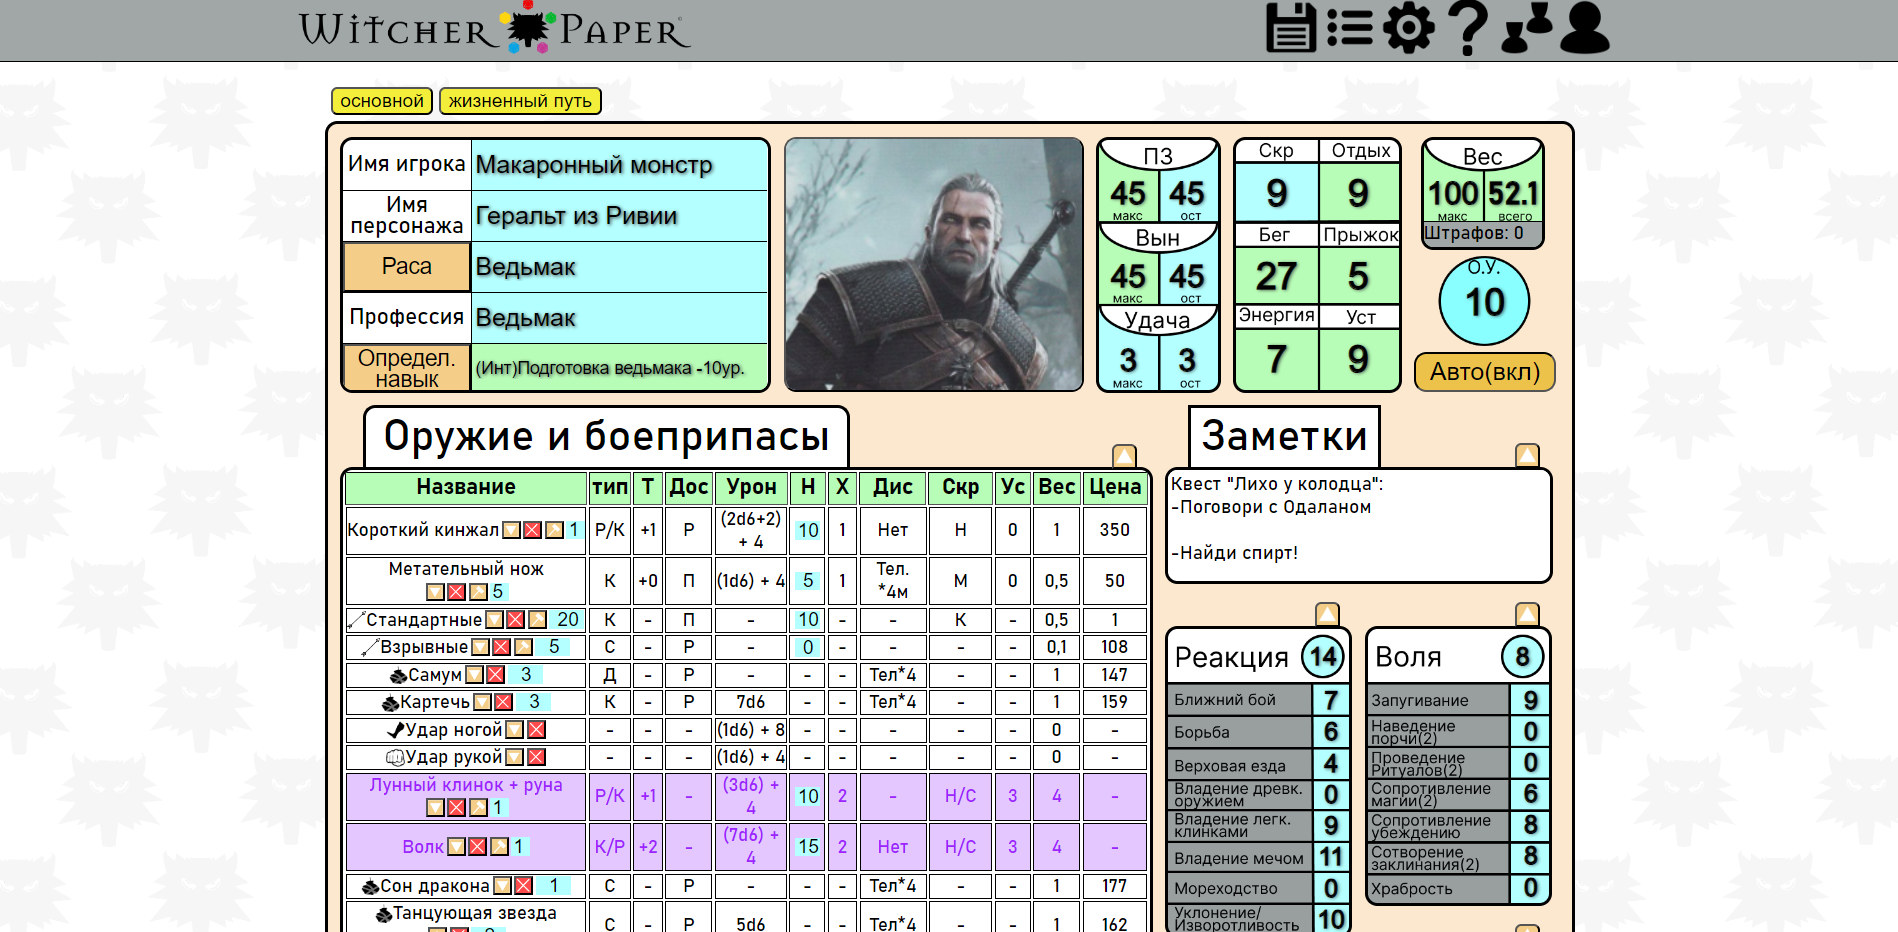Edit the Сопротивление магии value 6
Viewport: 1898px width, 932px height.
[x=1530, y=794]
